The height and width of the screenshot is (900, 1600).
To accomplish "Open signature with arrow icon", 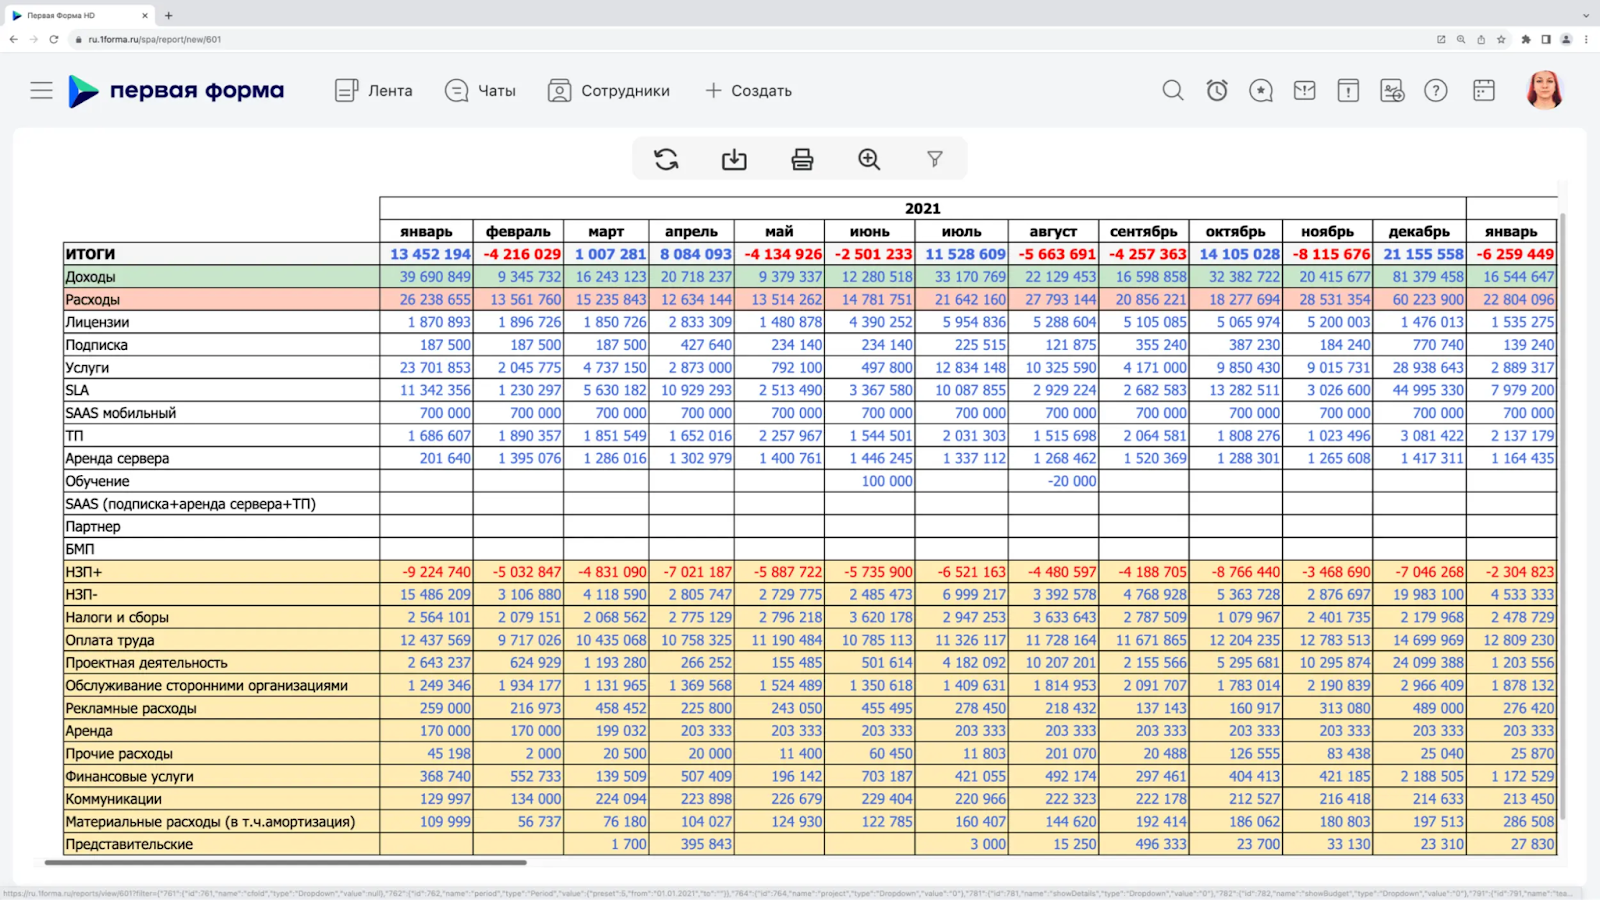I will (x=1392, y=91).
